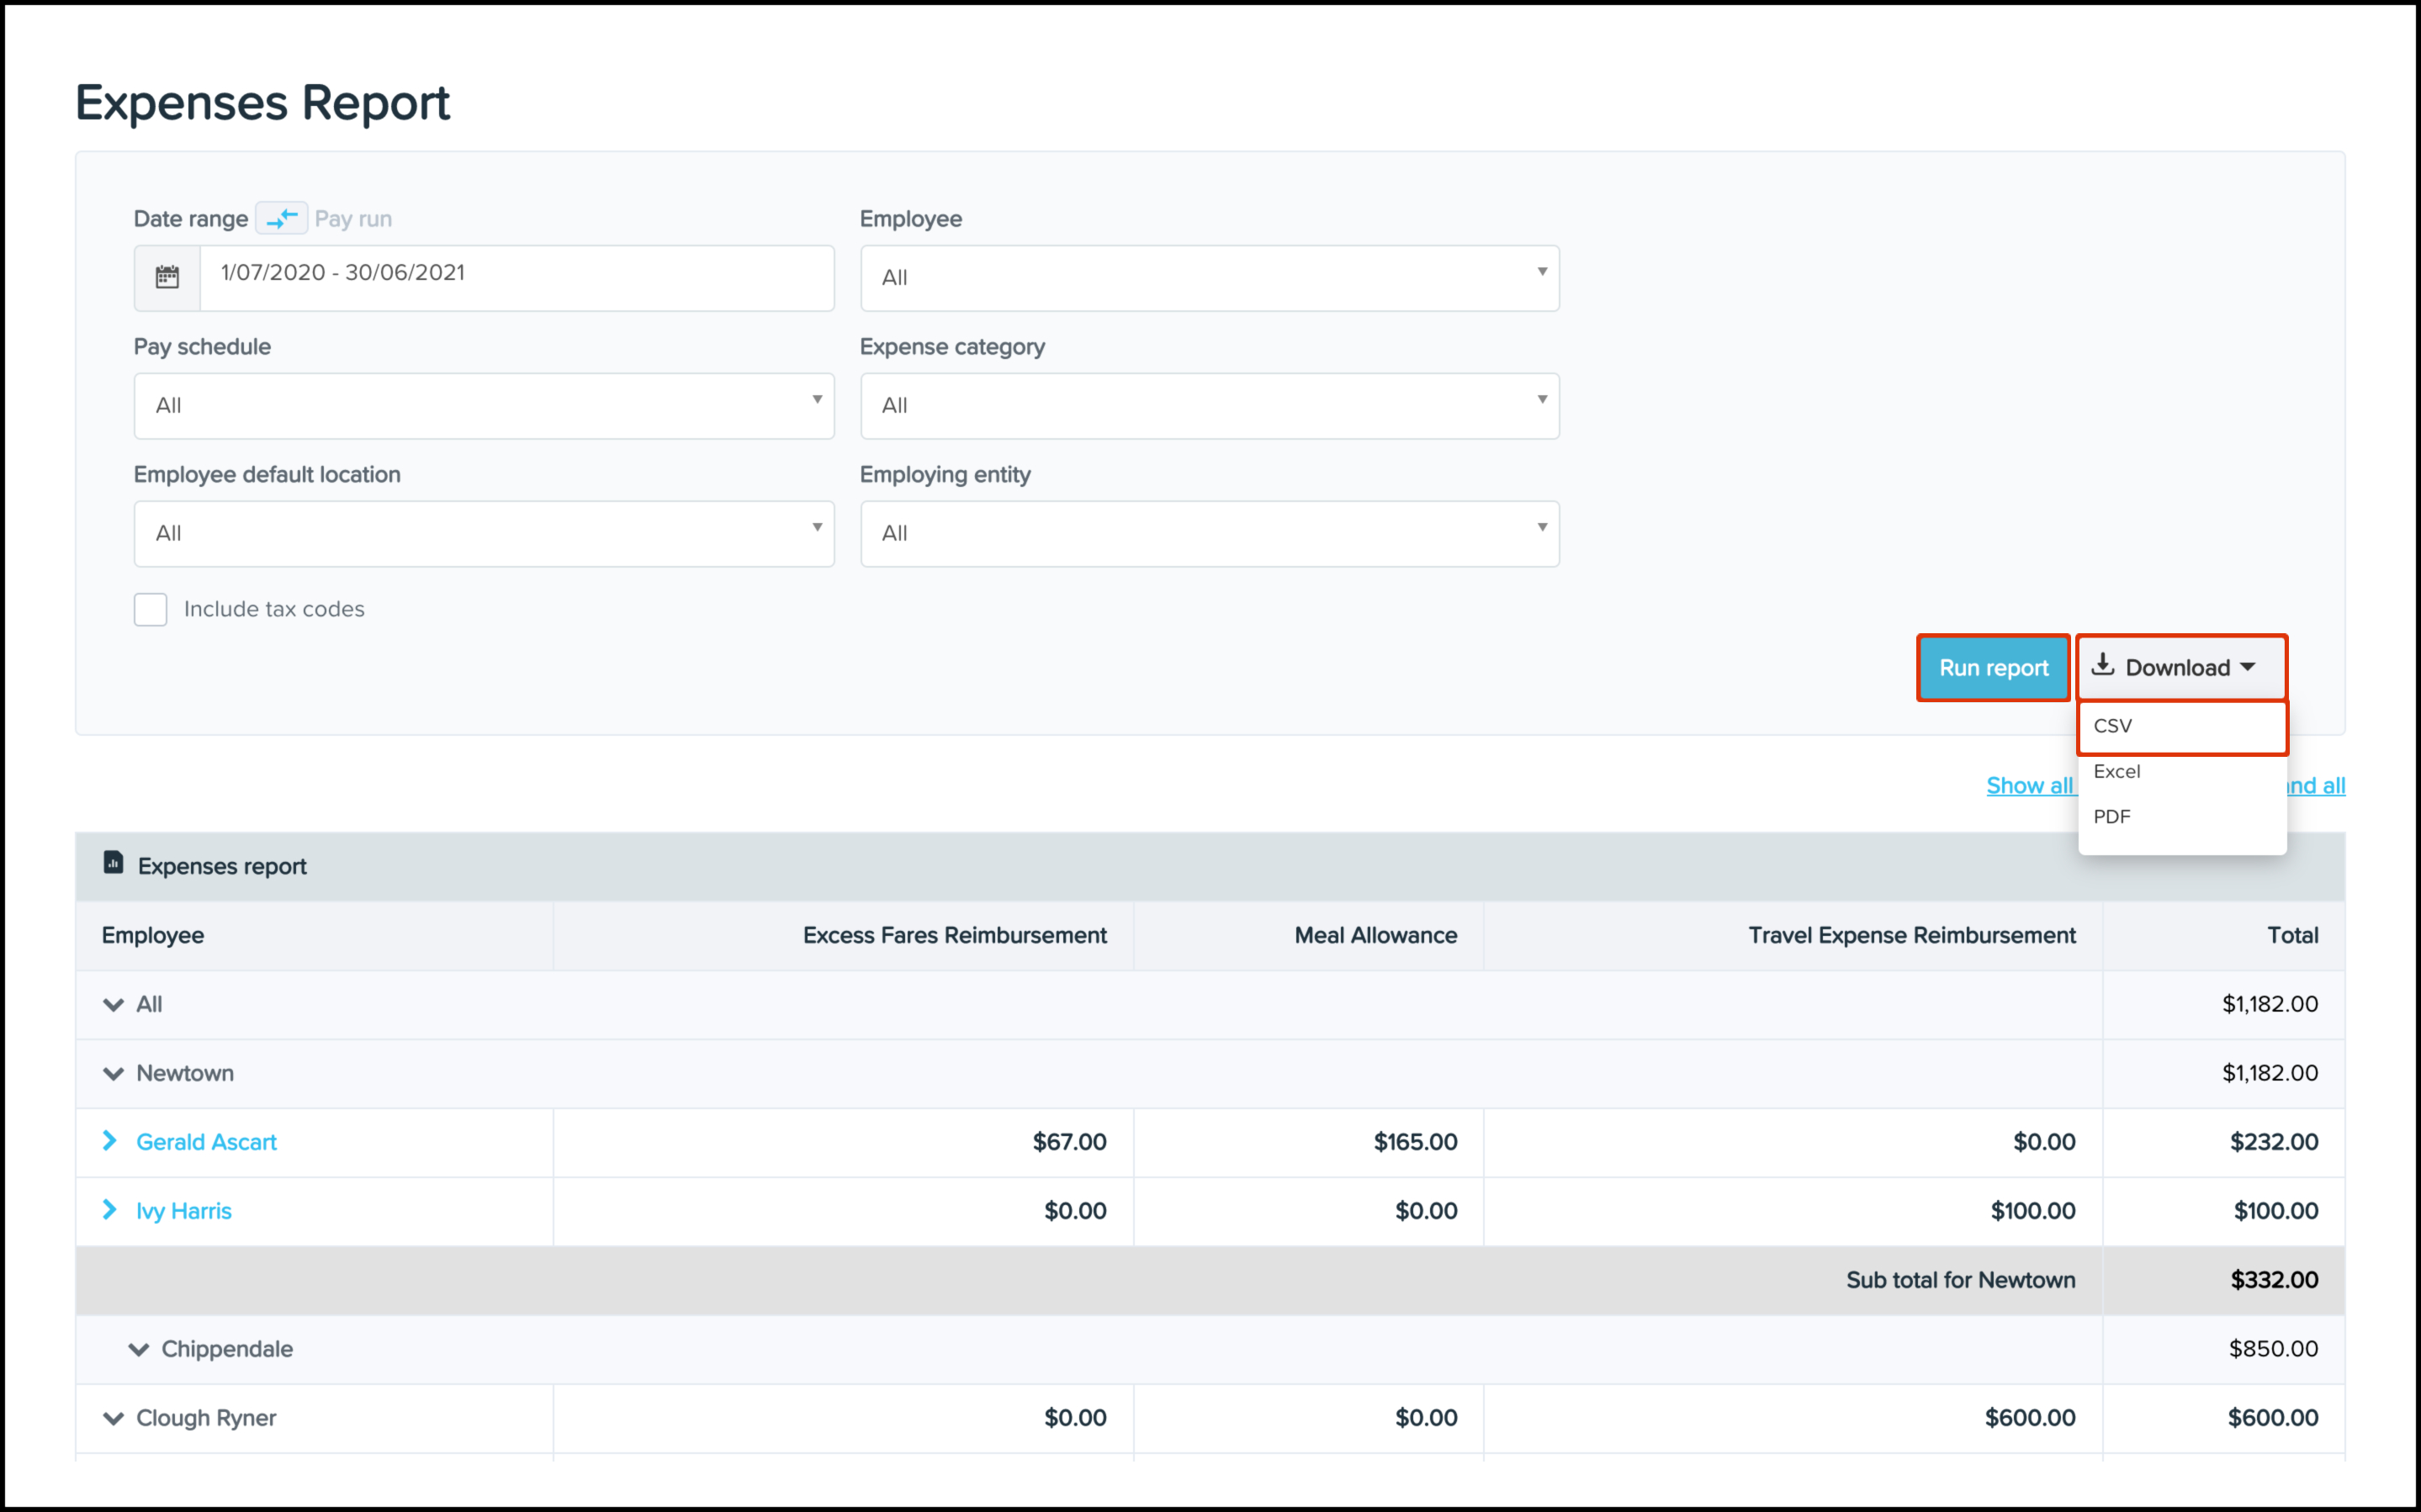Collapse the Newtown group chevron
The image size is (2421, 1512).
coord(113,1073)
